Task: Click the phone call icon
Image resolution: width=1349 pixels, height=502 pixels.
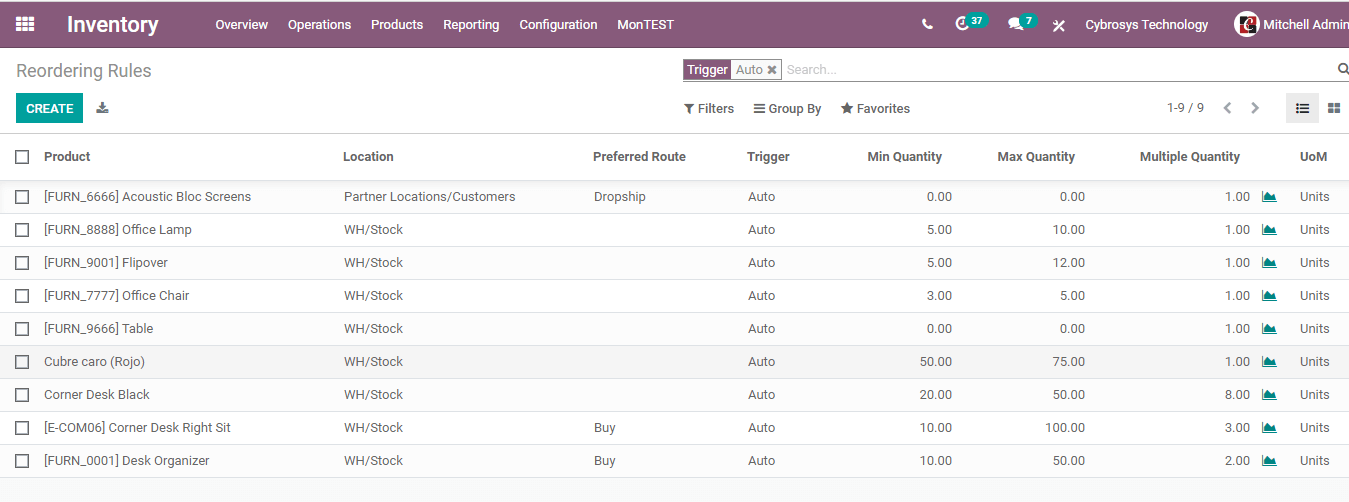Action: 927,25
